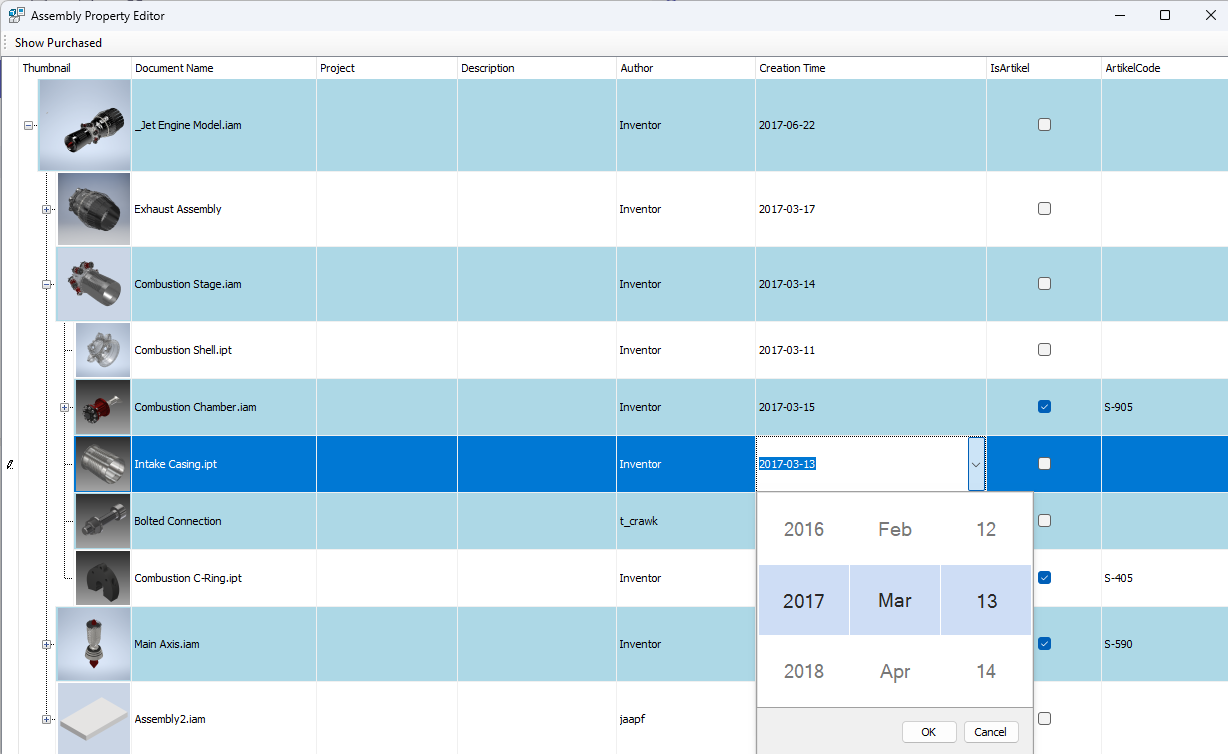Open the Creation Time date picker dropdown
The width and height of the screenshot is (1228, 754).
pos(977,463)
